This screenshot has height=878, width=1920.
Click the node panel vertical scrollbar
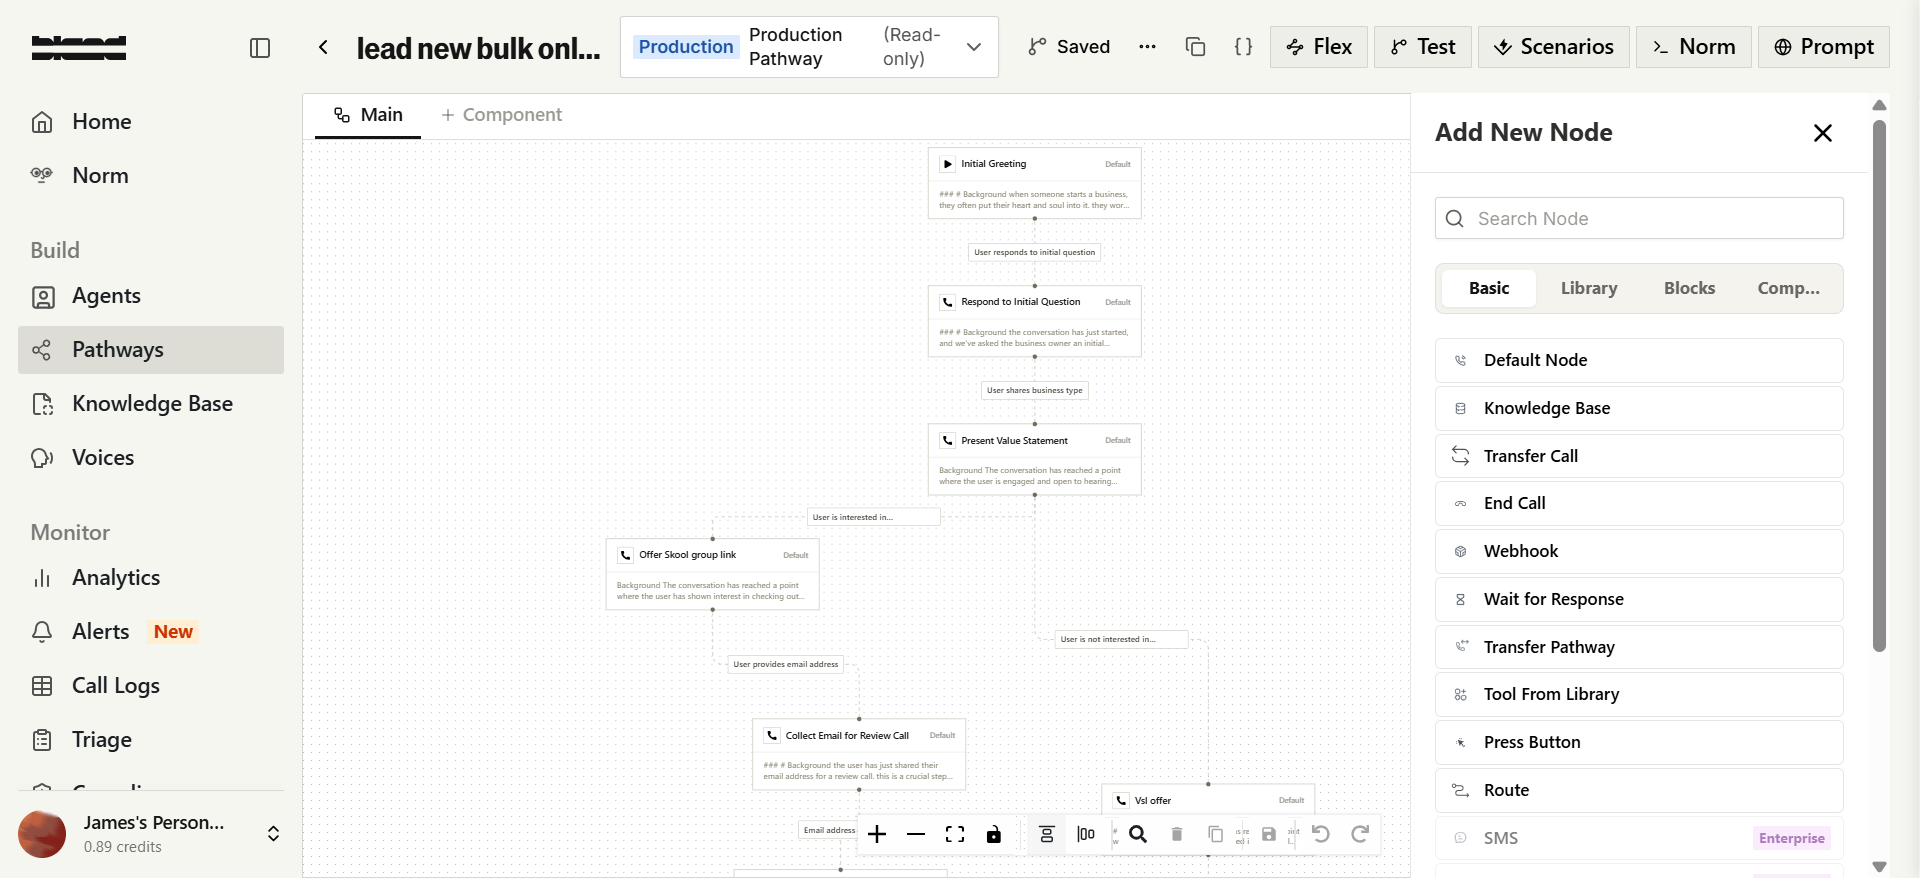pos(1879,386)
